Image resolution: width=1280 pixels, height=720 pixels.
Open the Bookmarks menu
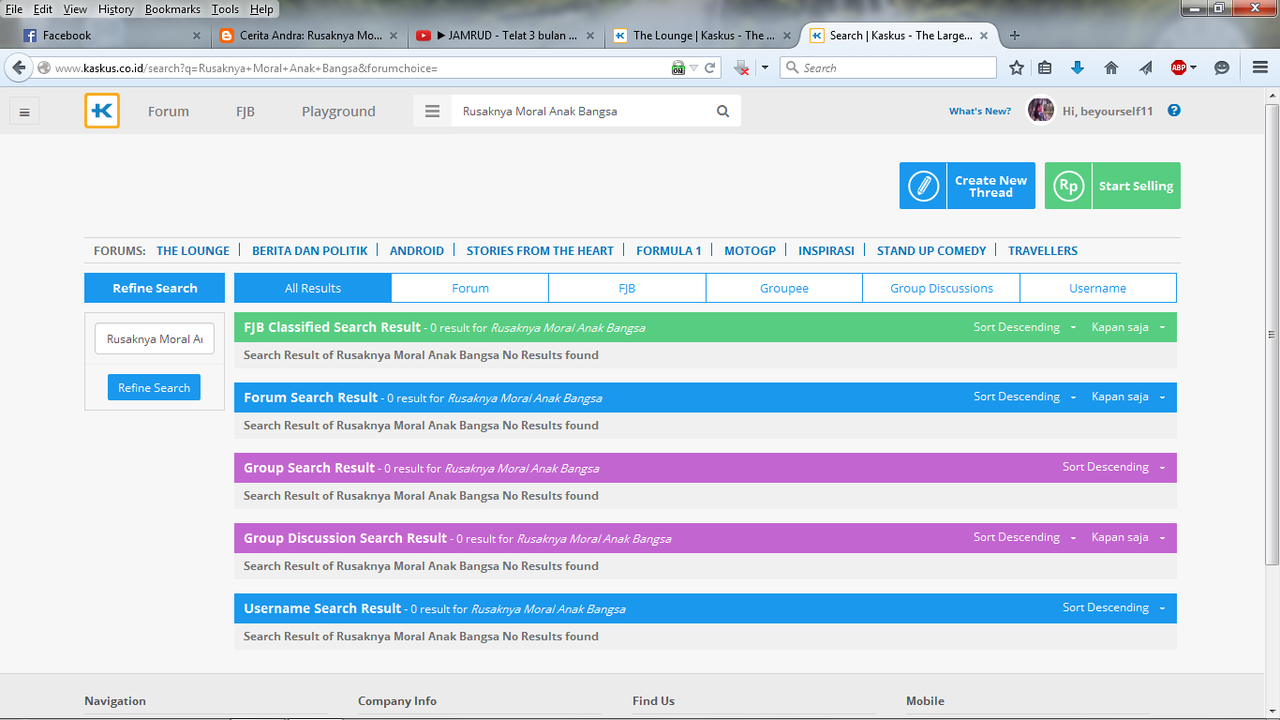coord(172,9)
